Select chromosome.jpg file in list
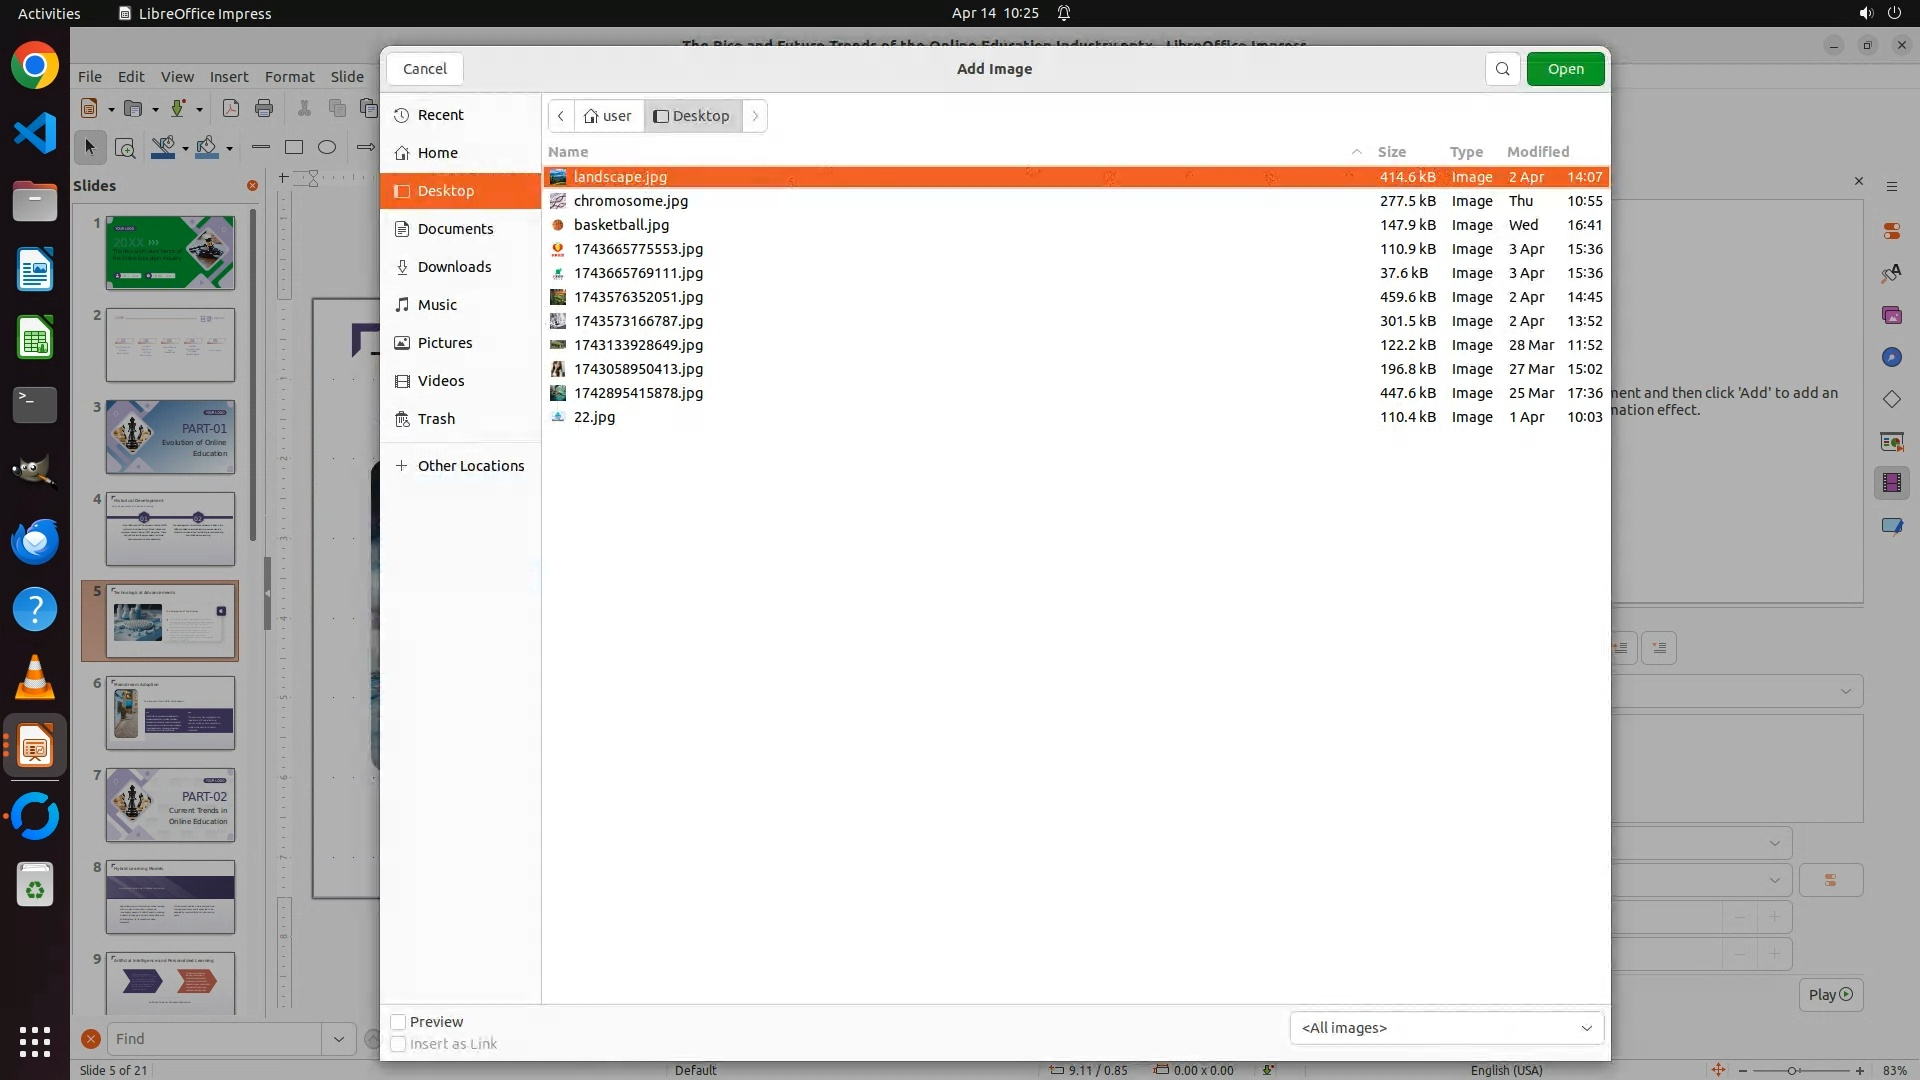 (630, 201)
